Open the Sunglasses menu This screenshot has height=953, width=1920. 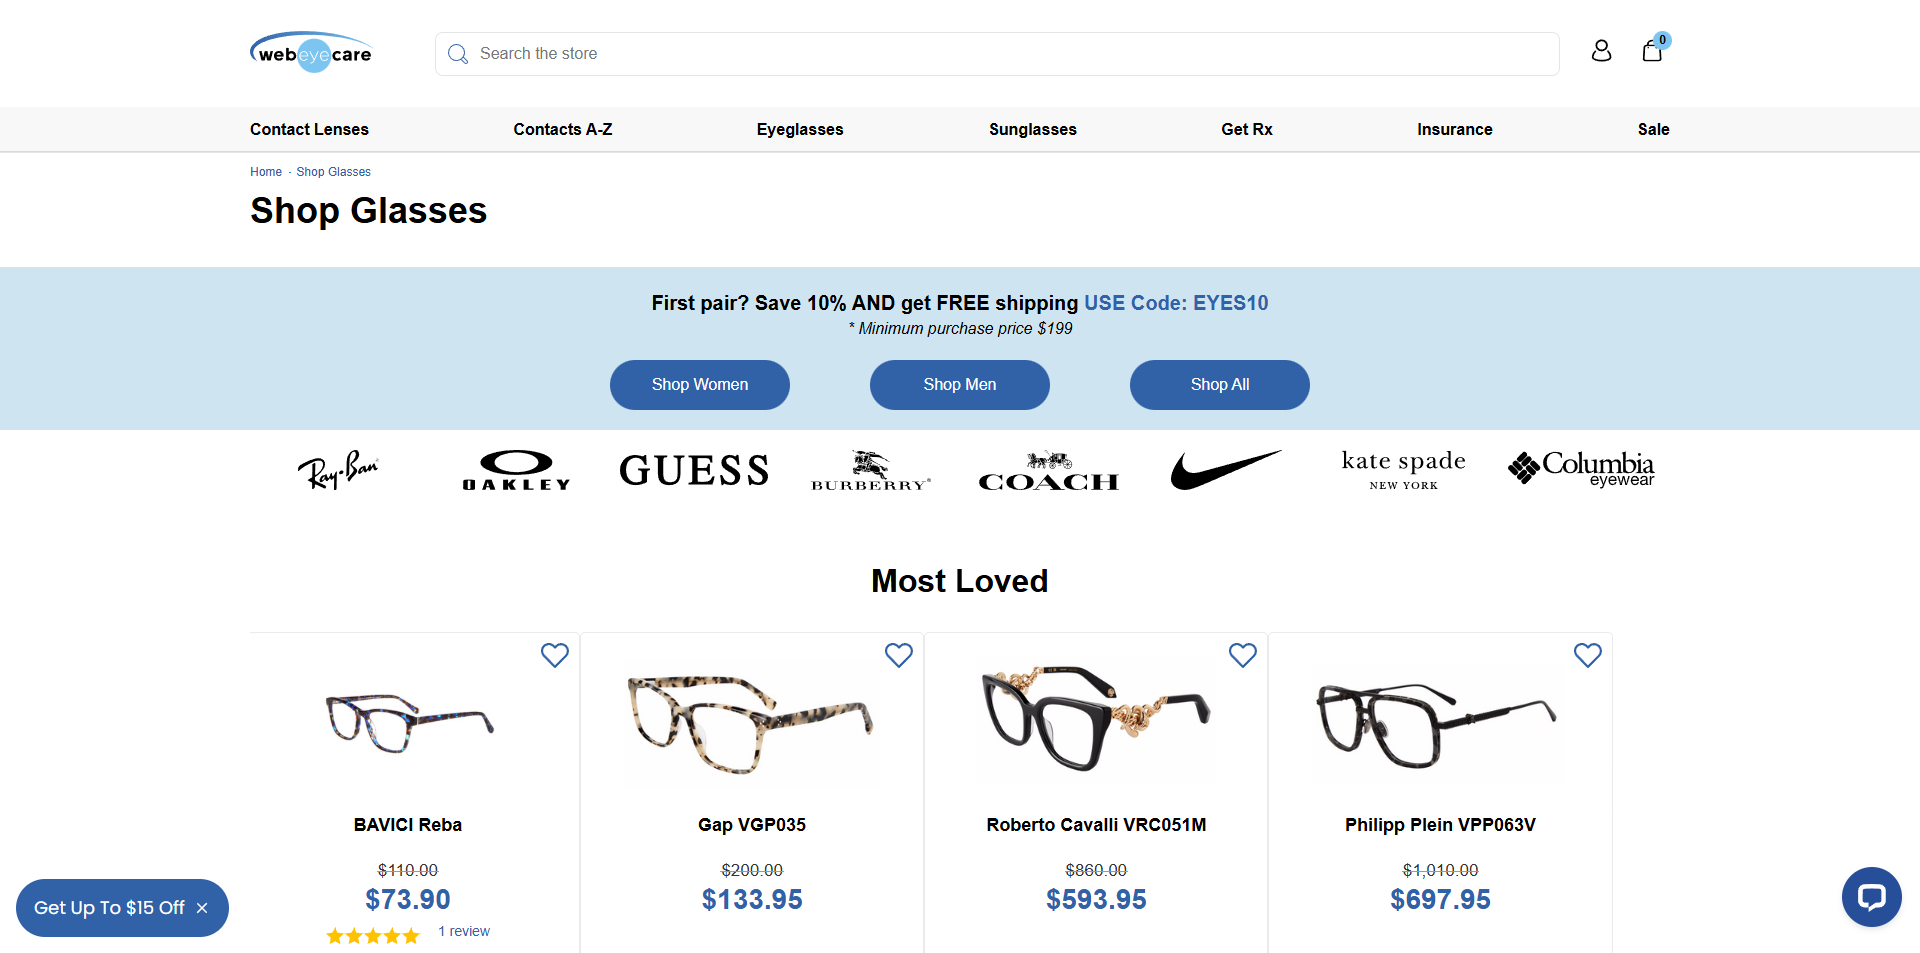pos(1032,129)
